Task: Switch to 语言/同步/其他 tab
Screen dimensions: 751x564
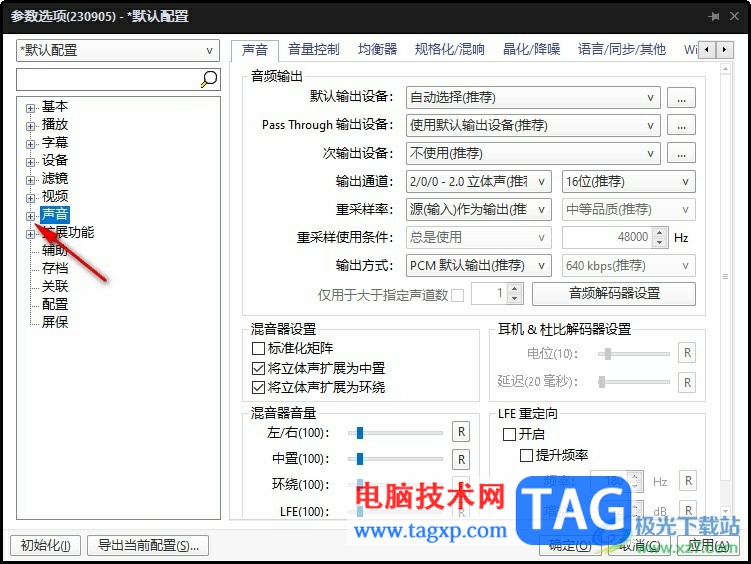Action: [622, 49]
